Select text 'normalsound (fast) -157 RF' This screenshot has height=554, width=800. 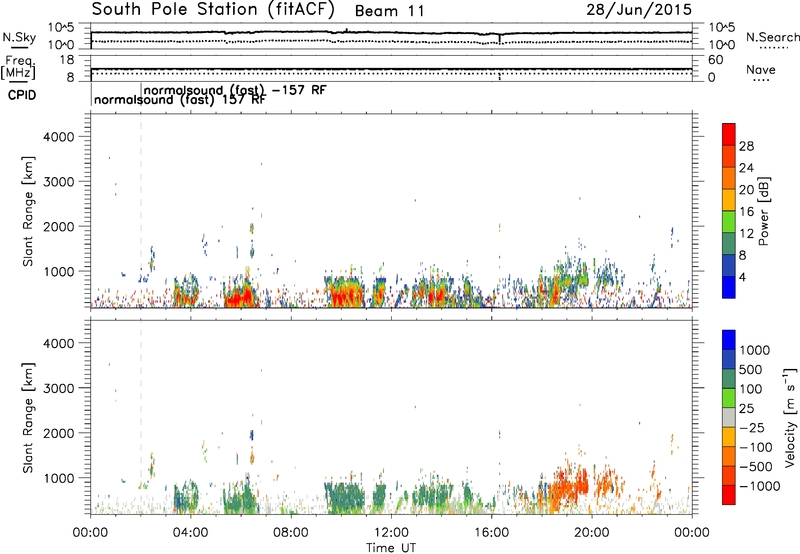235,90
